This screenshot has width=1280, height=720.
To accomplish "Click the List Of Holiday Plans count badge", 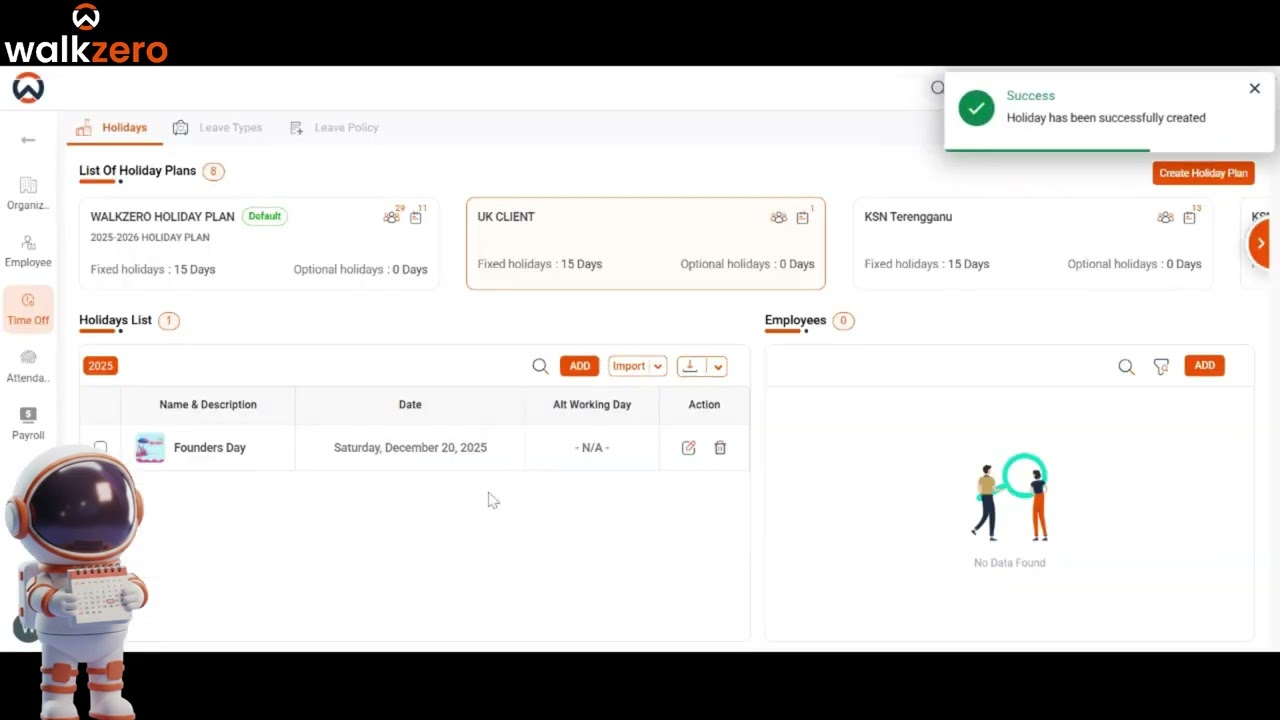I will (x=213, y=172).
